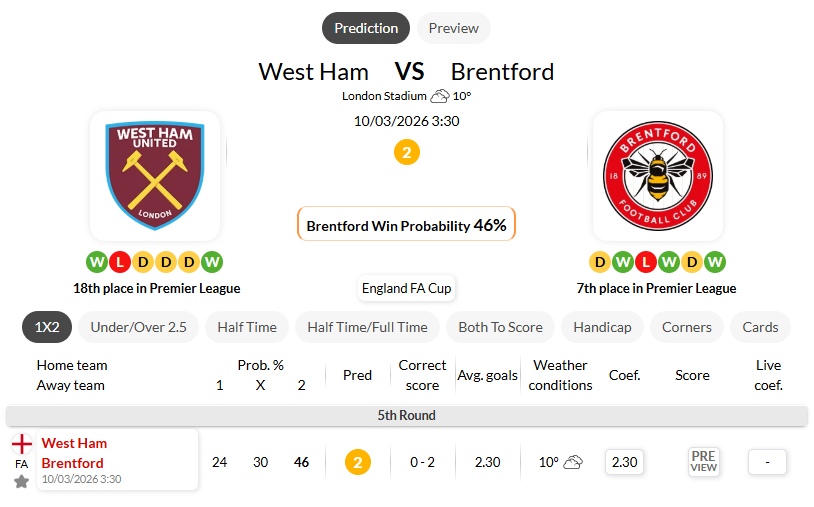Show the Both To Score predictions
This screenshot has width=814, height=507.
(500, 327)
